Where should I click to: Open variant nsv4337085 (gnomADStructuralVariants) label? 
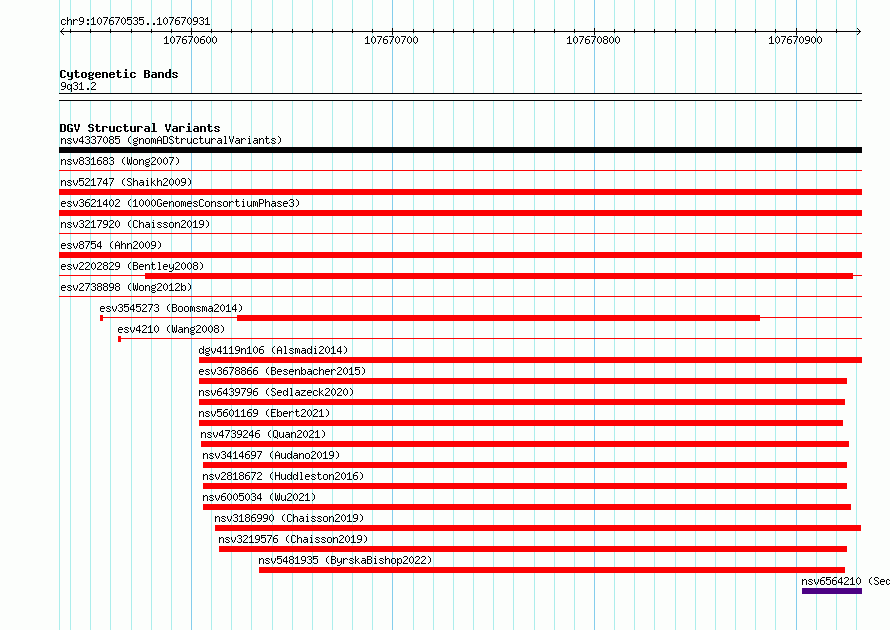point(171,140)
